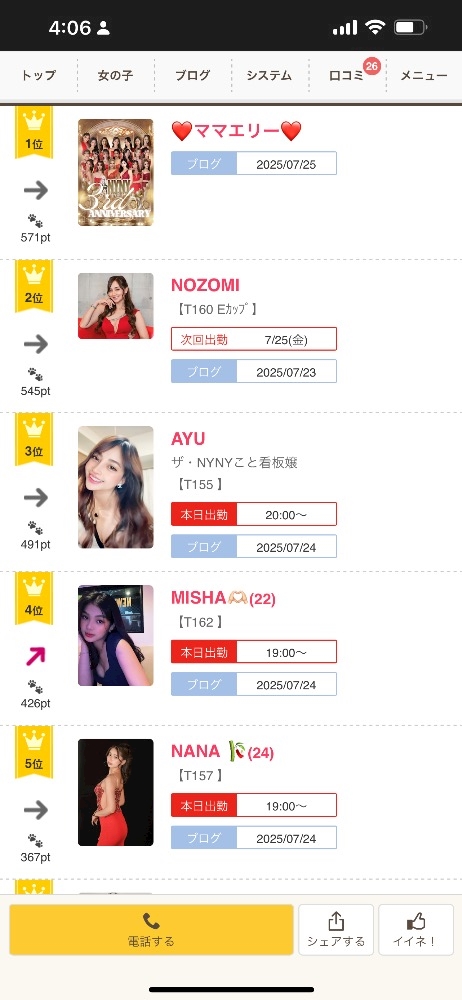This screenshot has height=1000, width=462.
Task: Open MISHA's profile thumbnail photo
Action: coord(116,635)
